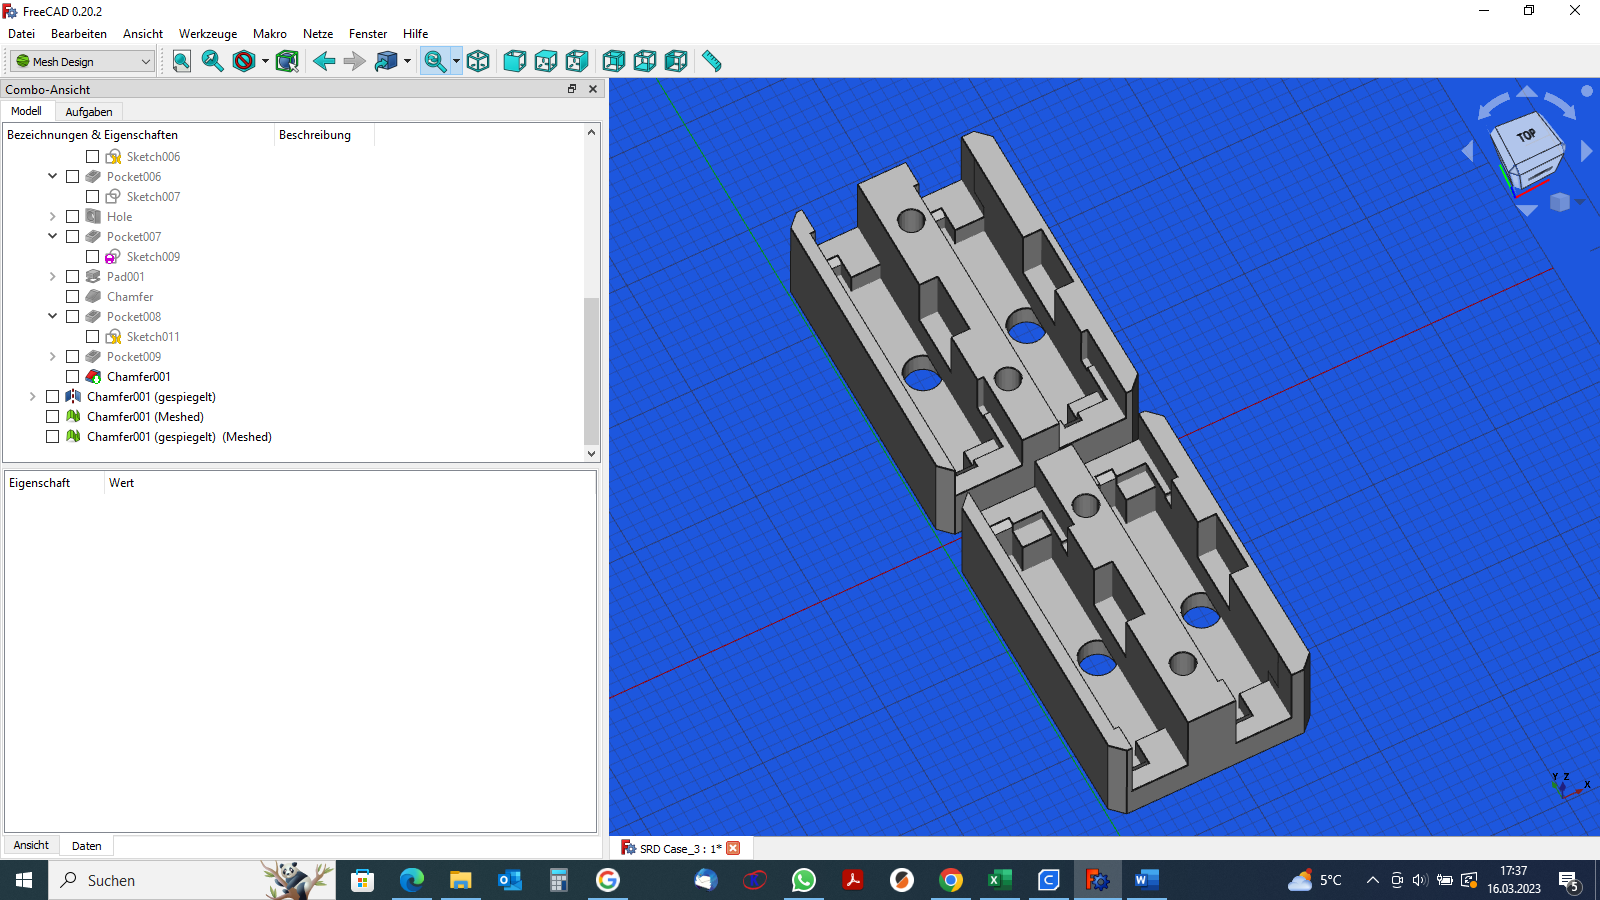The image size is (1600, 900).
Task: Select the Modell tab
Action: [27, 111]
